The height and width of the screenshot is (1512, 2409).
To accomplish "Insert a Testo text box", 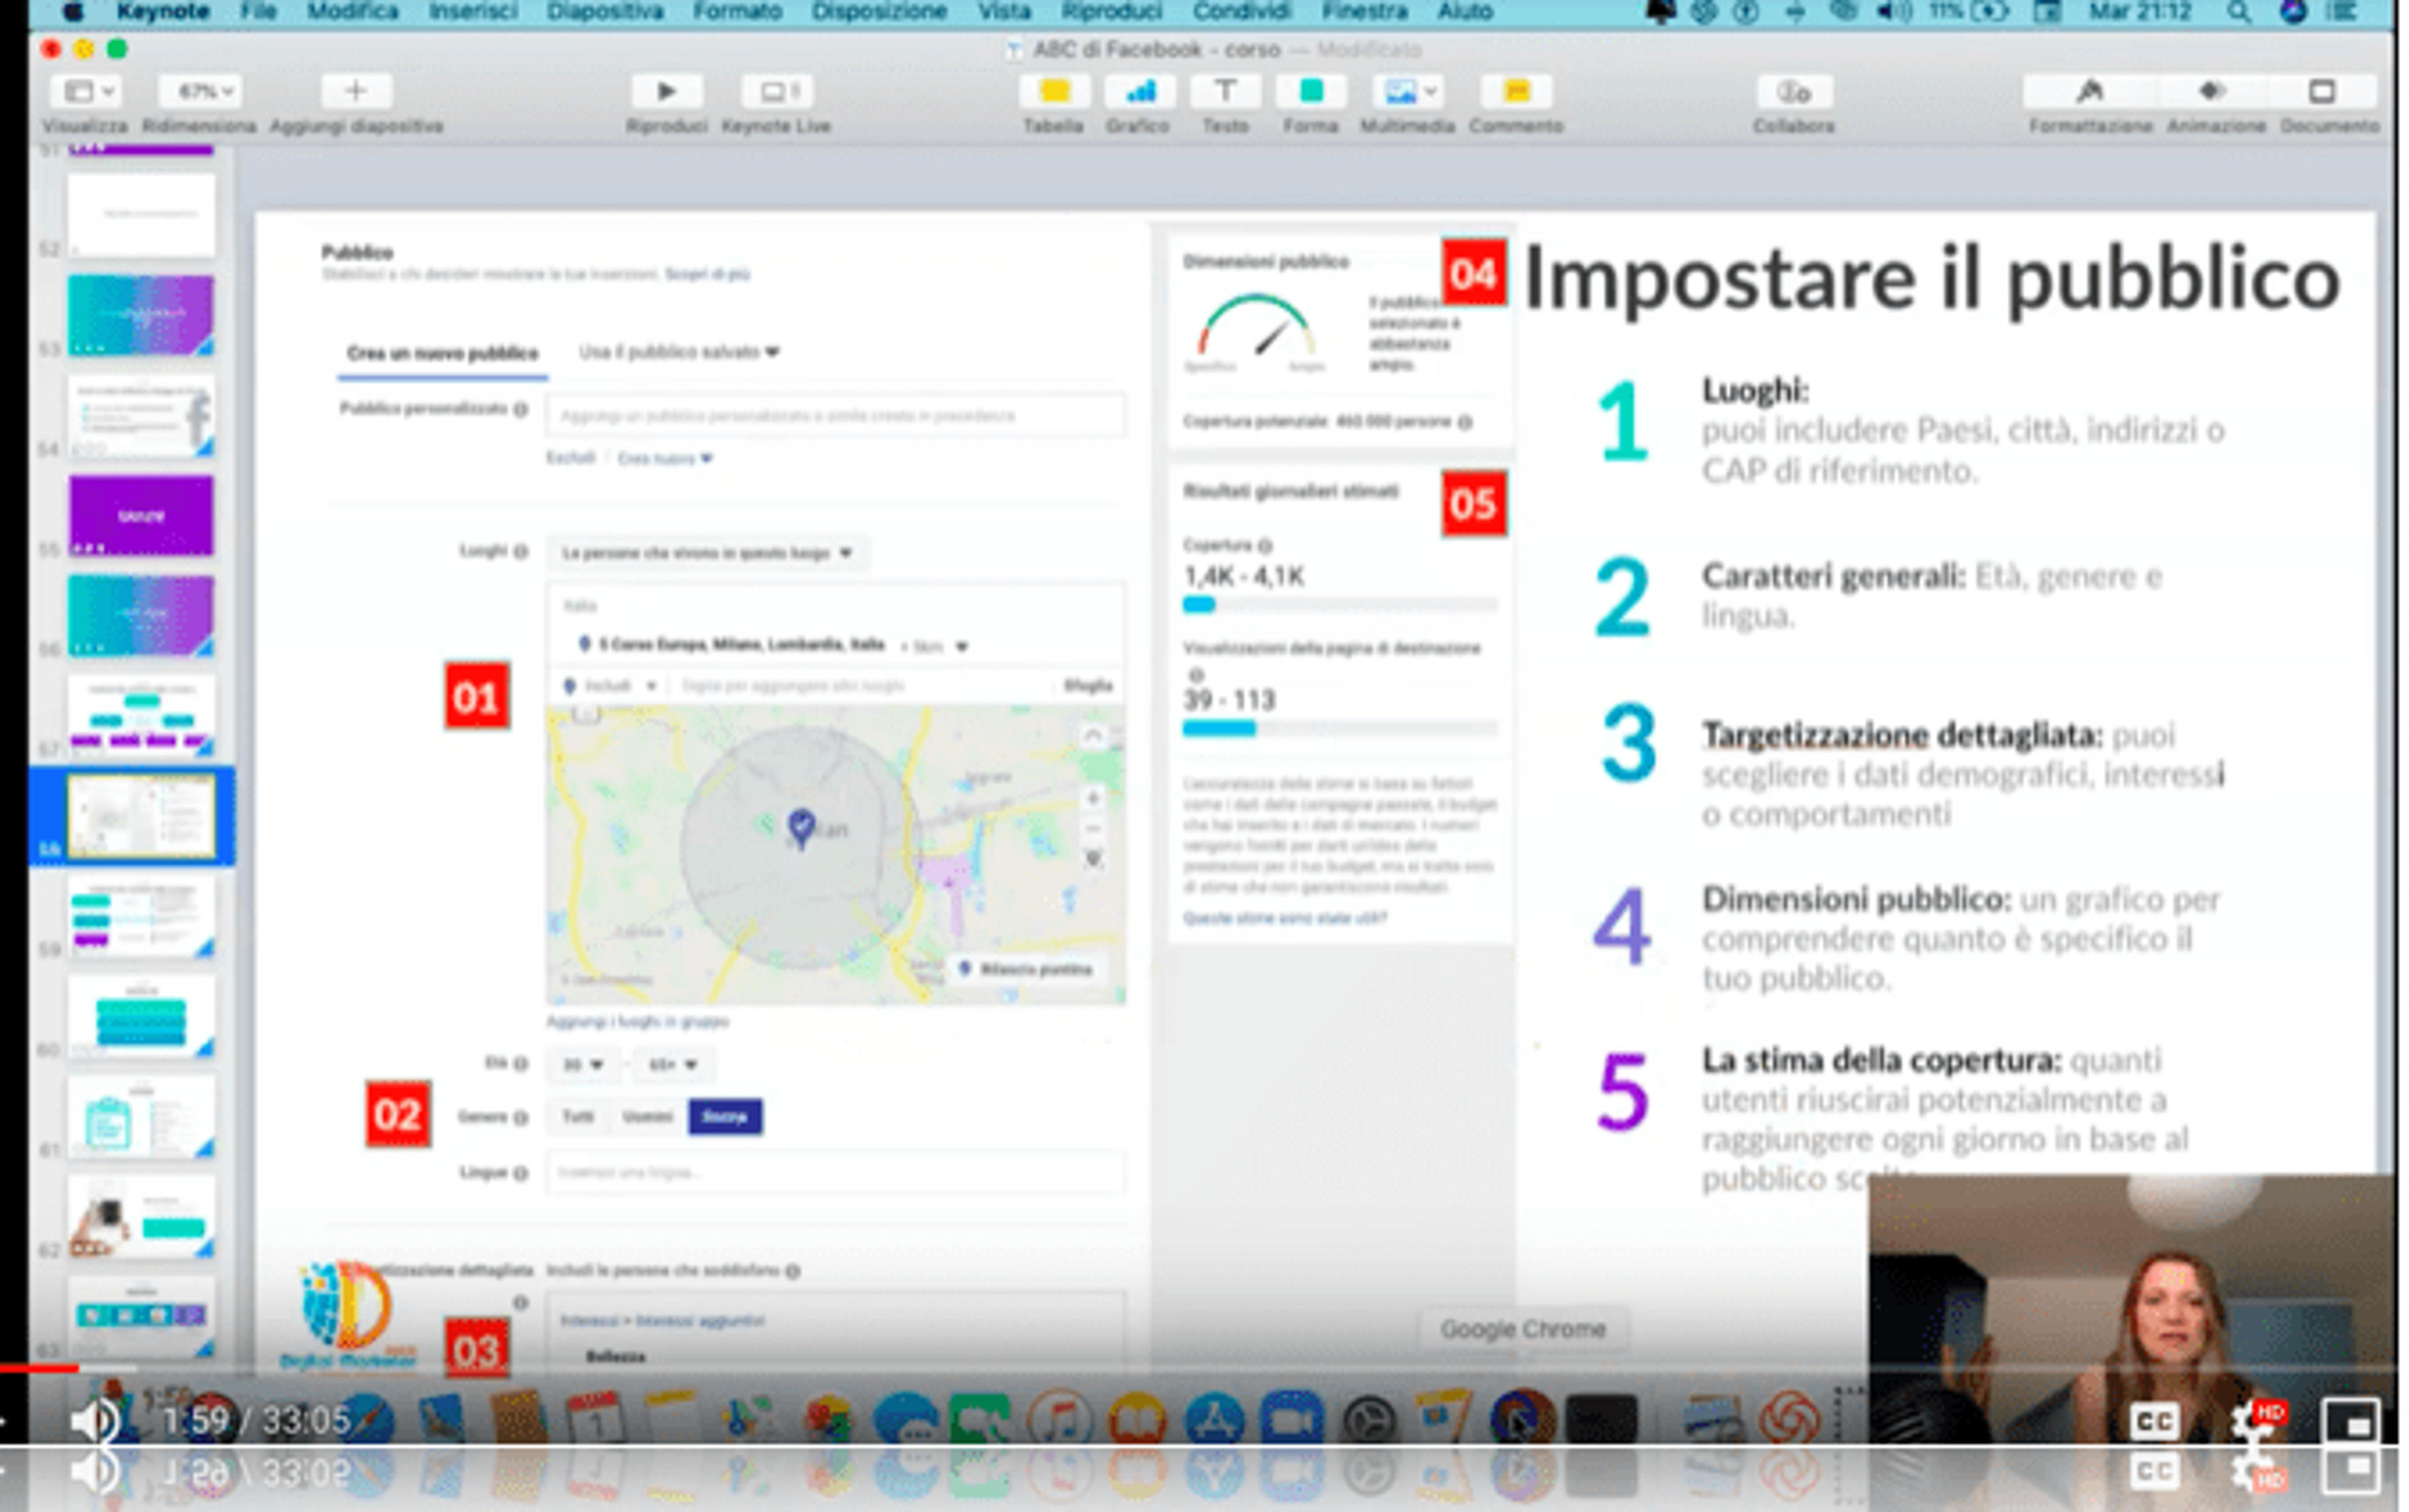I will point(1225,92).
